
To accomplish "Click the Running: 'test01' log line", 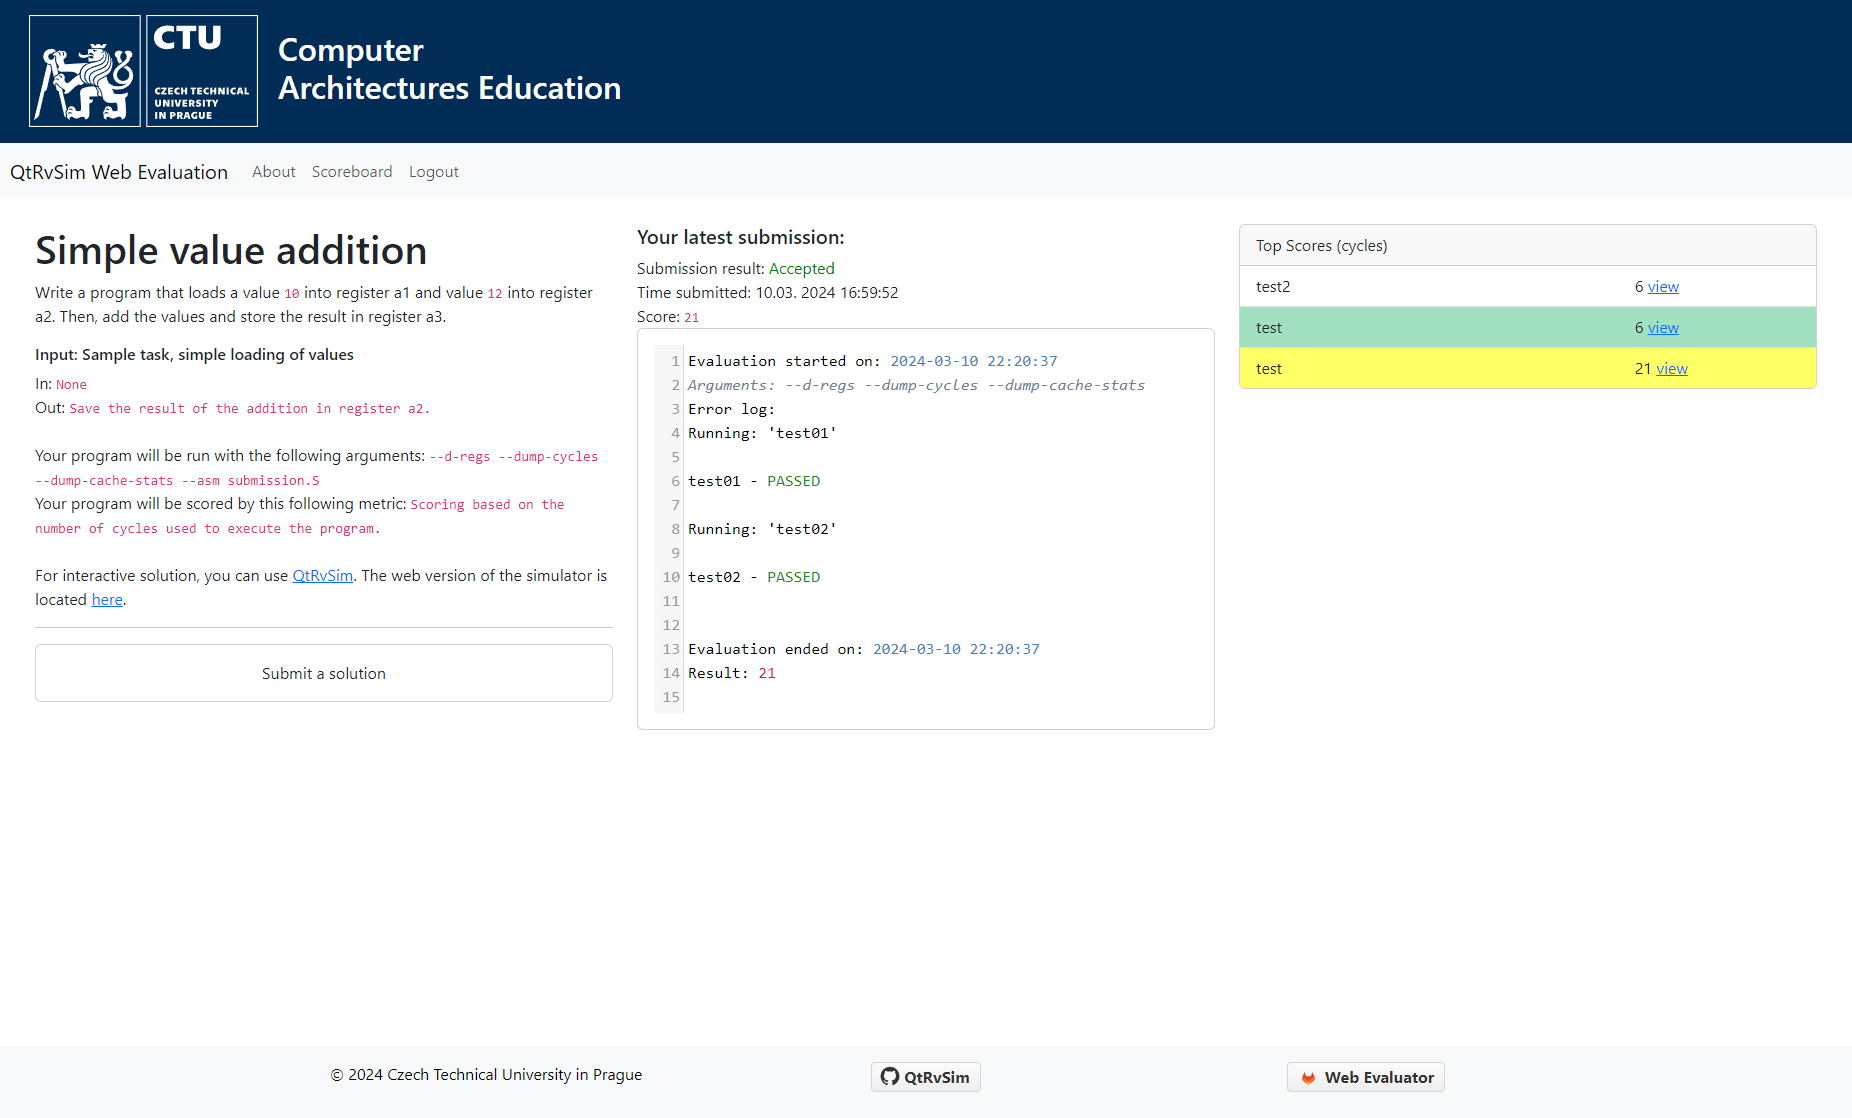I will [x=762, y=433].
